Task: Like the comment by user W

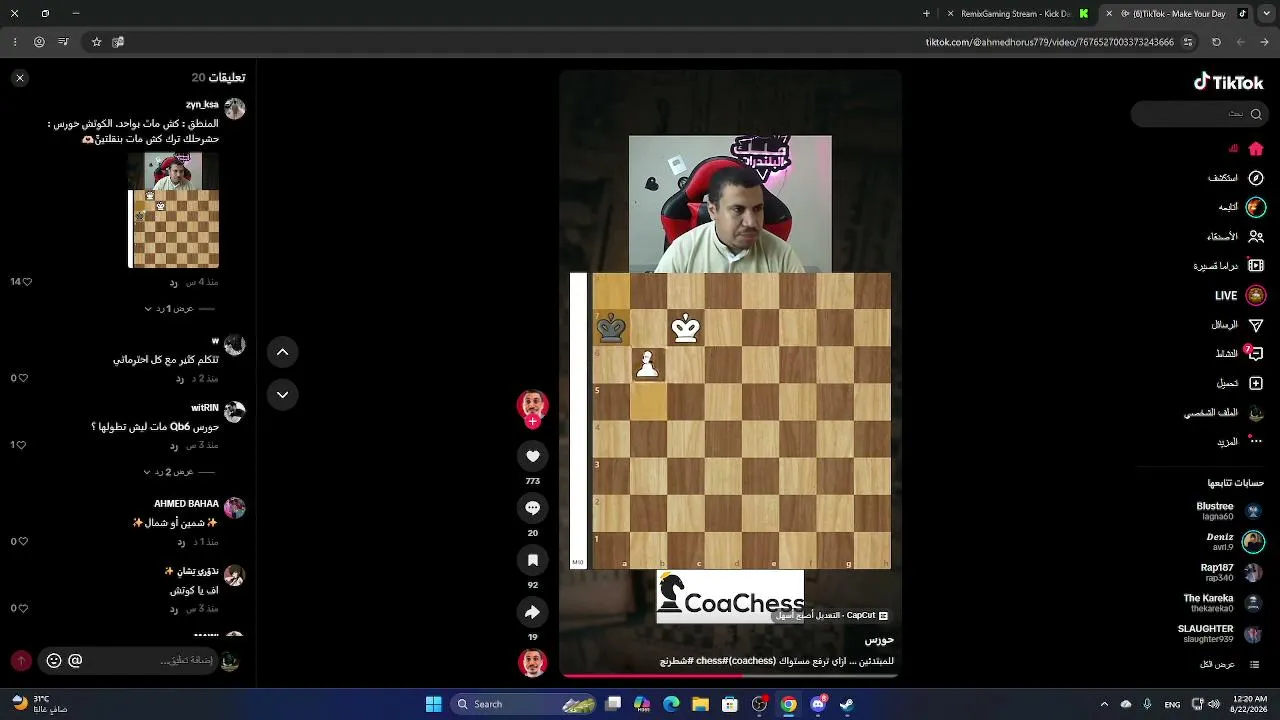Action: tap(23, 378)
